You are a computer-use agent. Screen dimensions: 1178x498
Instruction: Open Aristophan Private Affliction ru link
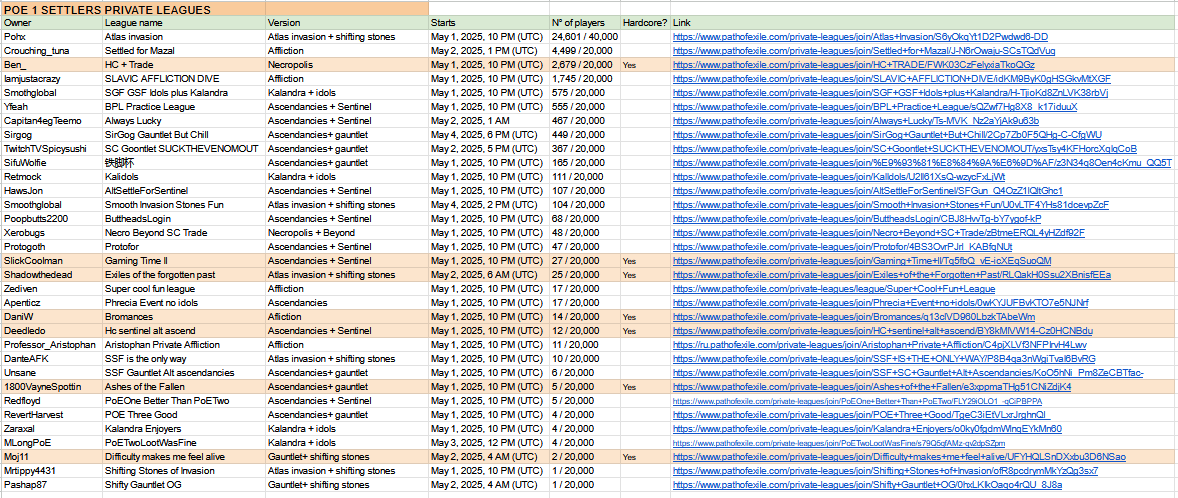880,345
